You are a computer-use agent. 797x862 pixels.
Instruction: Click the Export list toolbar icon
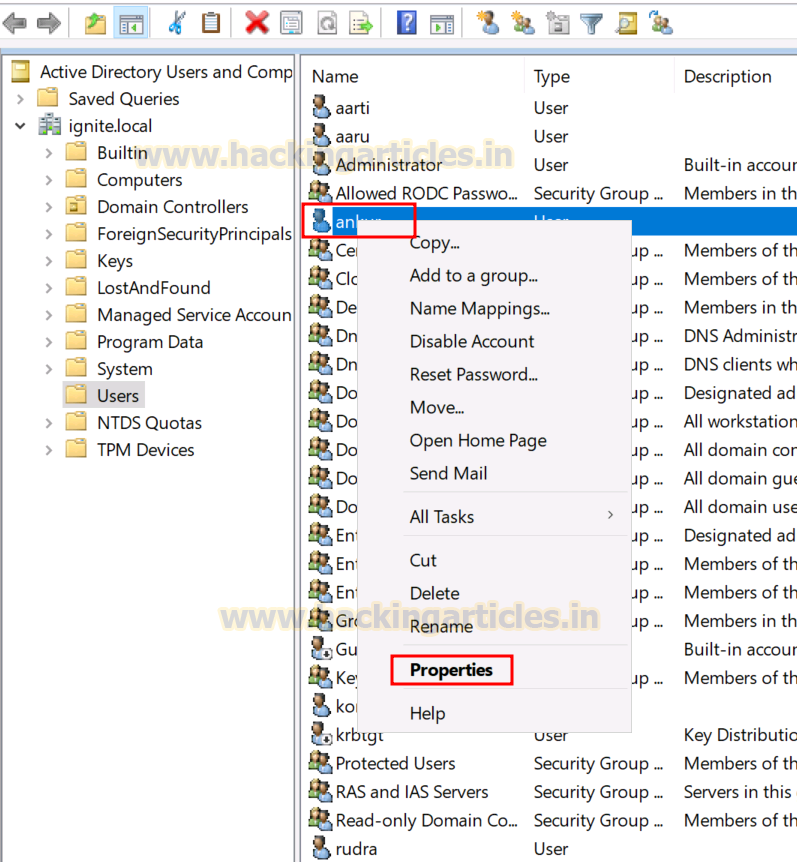pyautogui.click(x=361, y=23)
